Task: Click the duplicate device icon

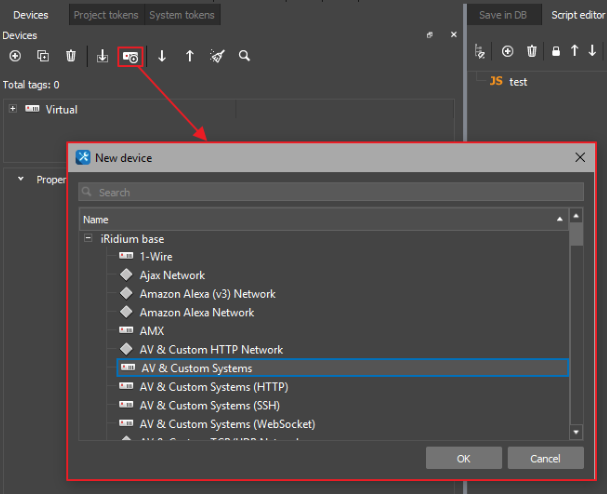Action: click(43, 56)
